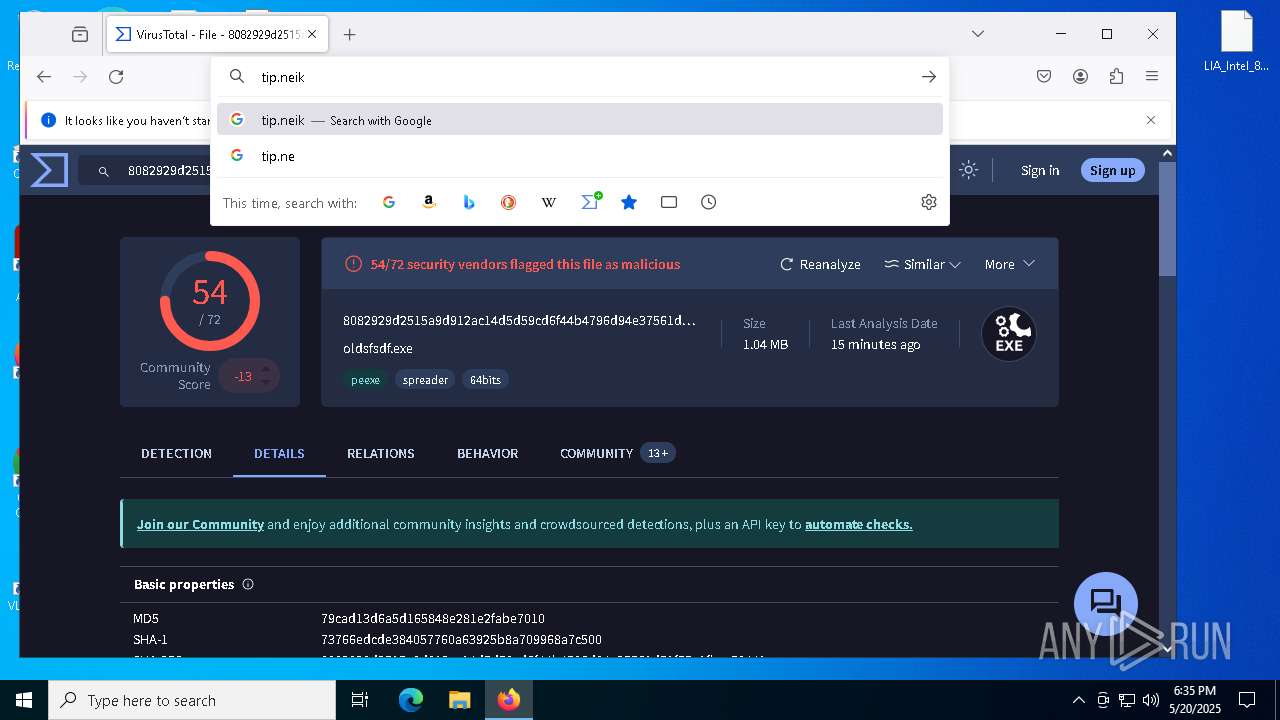The image size is (1280, 720).
Task: Search open tabs icon
Action: 669,202
